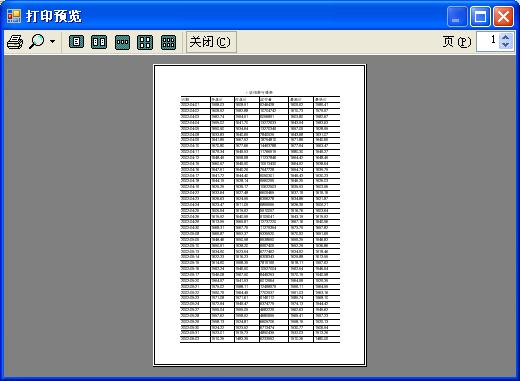Click the printer icon to print
The image size is (520, 381).
(15, 42)
